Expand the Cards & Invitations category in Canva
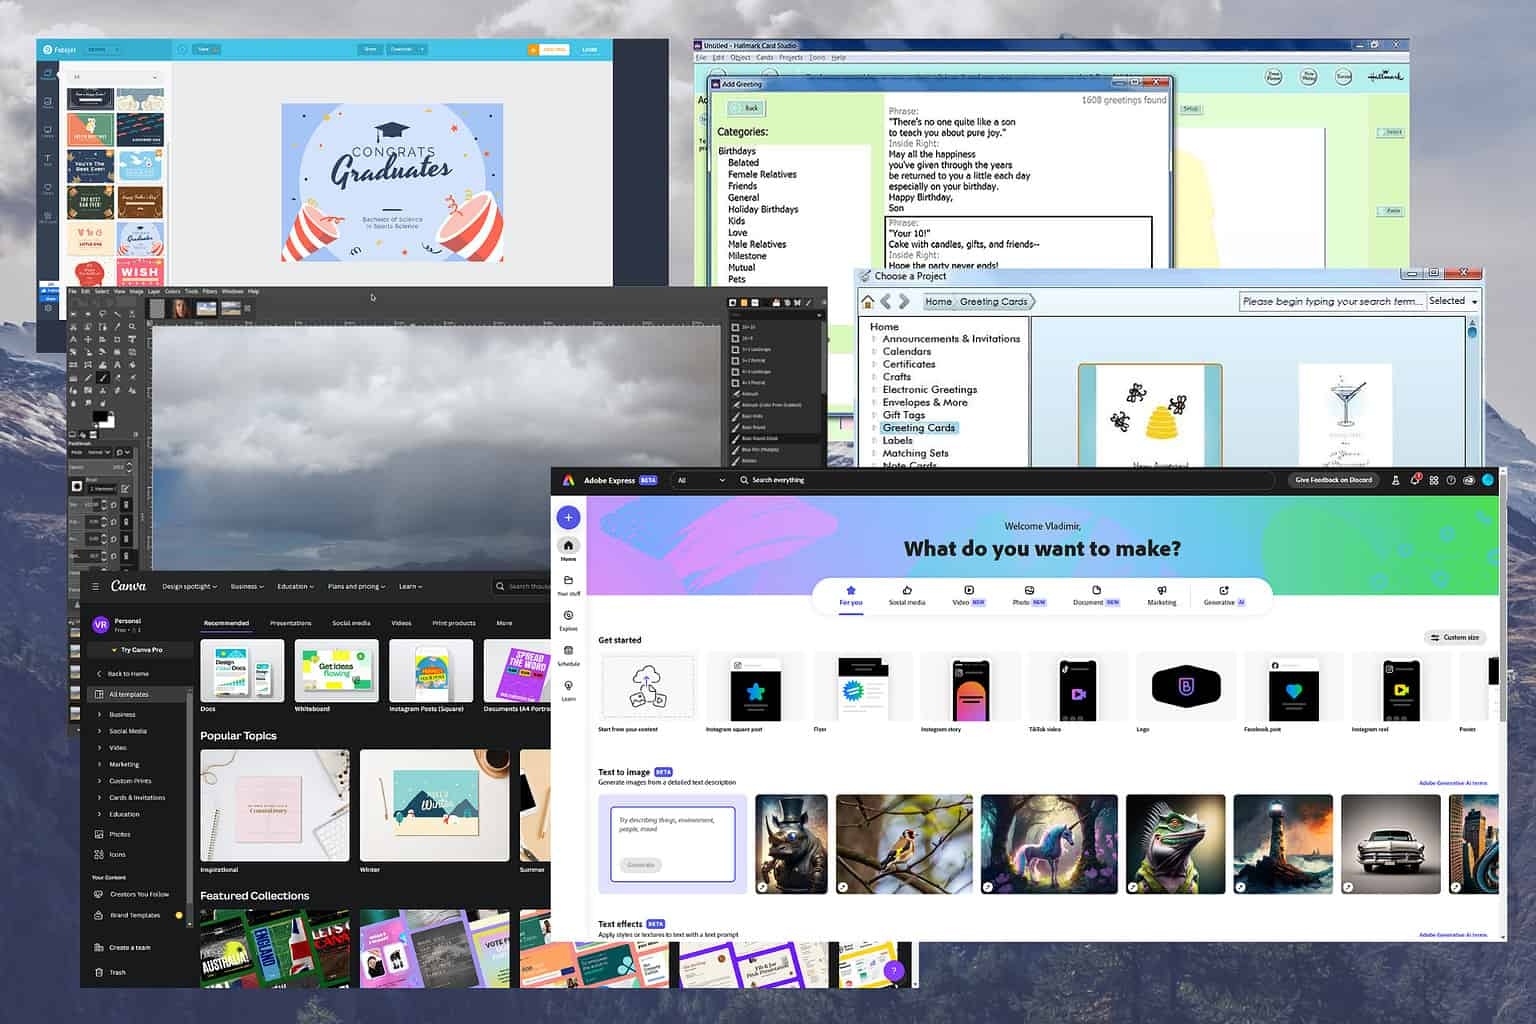This screenshot has height=1024, width=1536. pyautogui.click(x=136, y=798)
